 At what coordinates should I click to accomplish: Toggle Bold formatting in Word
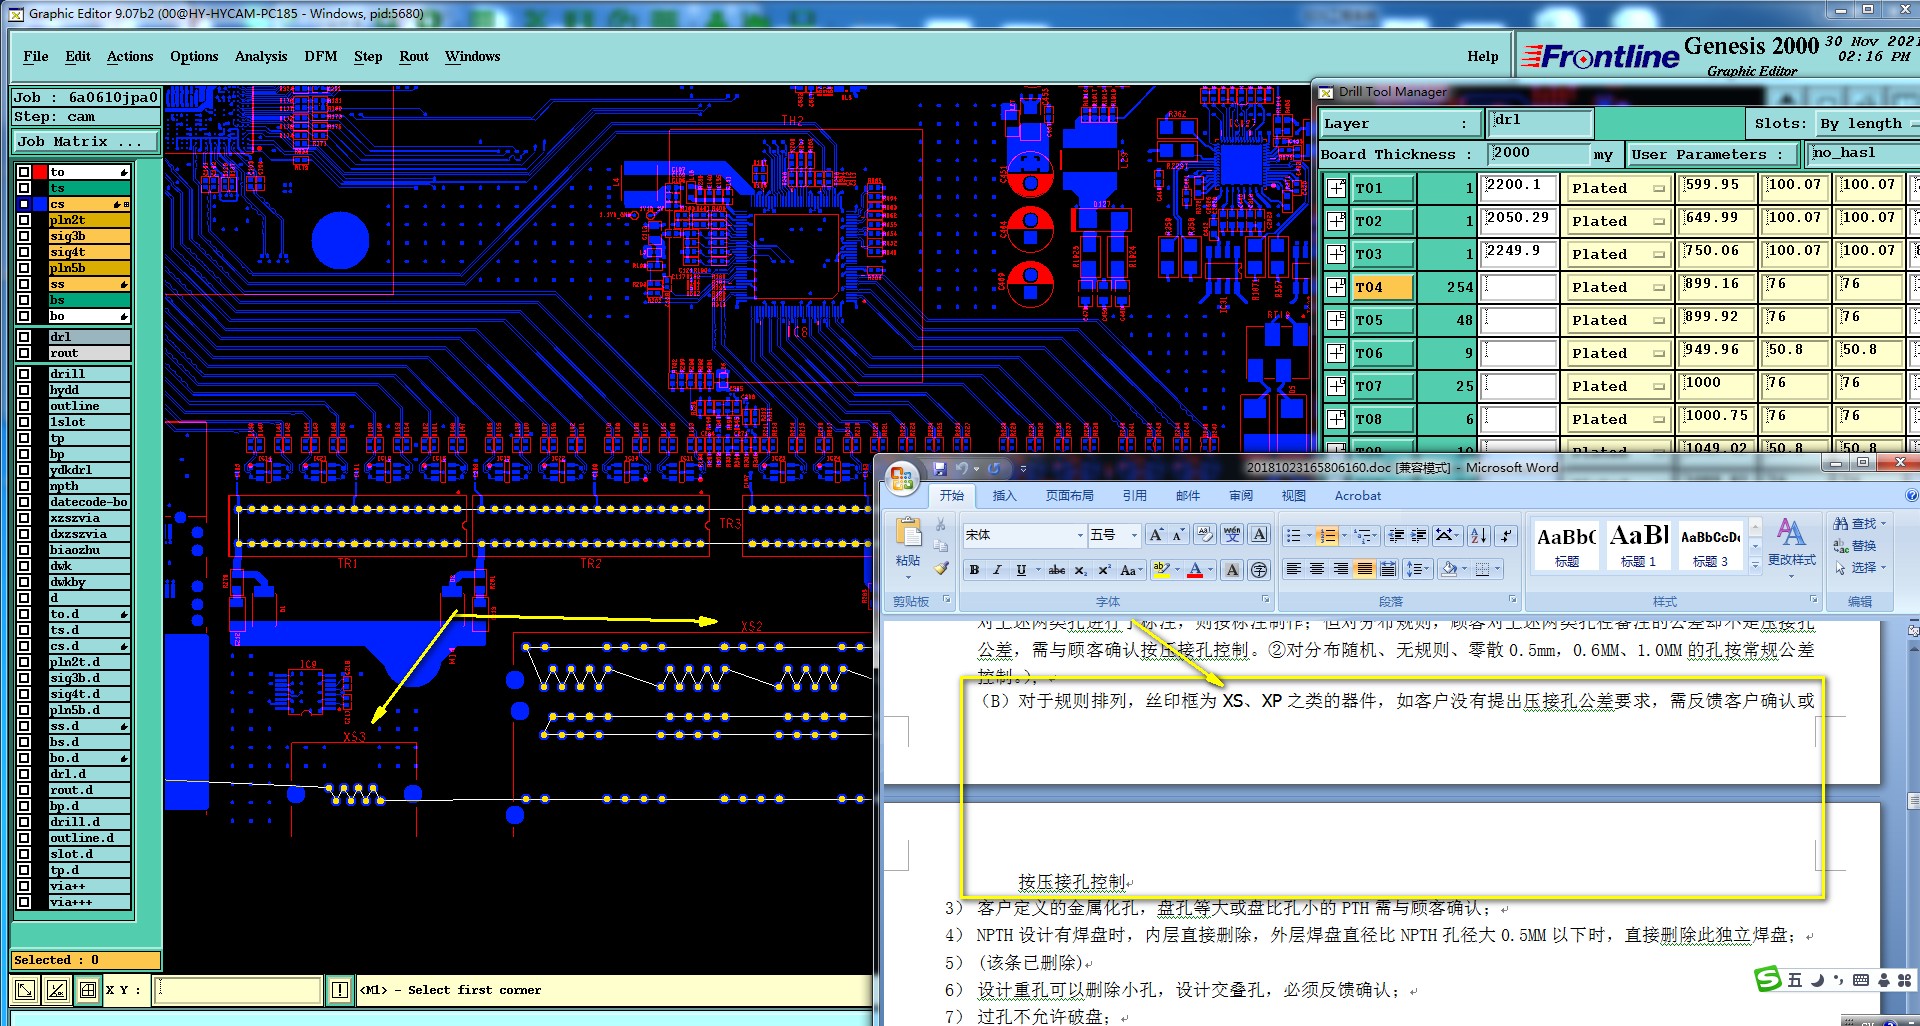point(974,570)
